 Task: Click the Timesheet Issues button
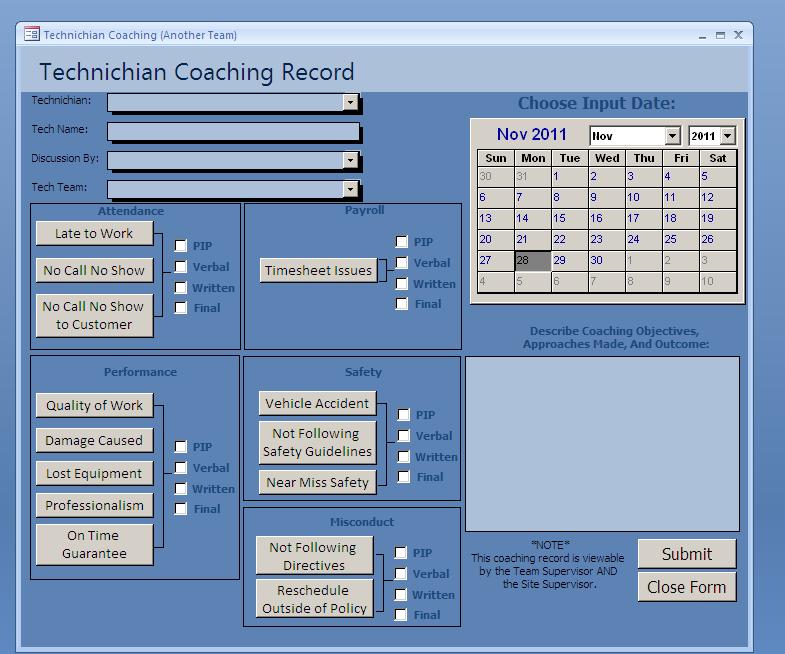click(319, 270)
